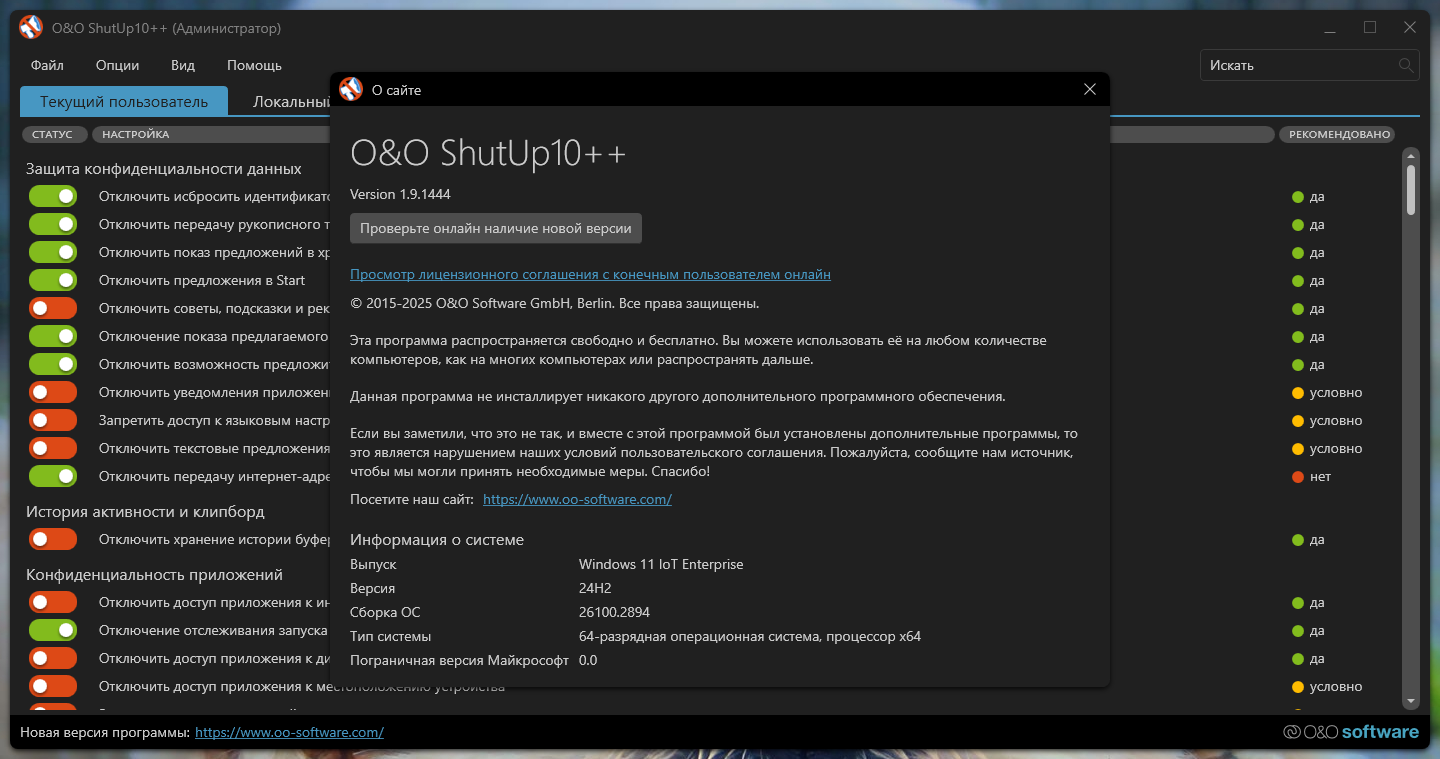
Task: Click the scrollbar up arrow
Action: pyautogui.click(x=1411, y=155)
